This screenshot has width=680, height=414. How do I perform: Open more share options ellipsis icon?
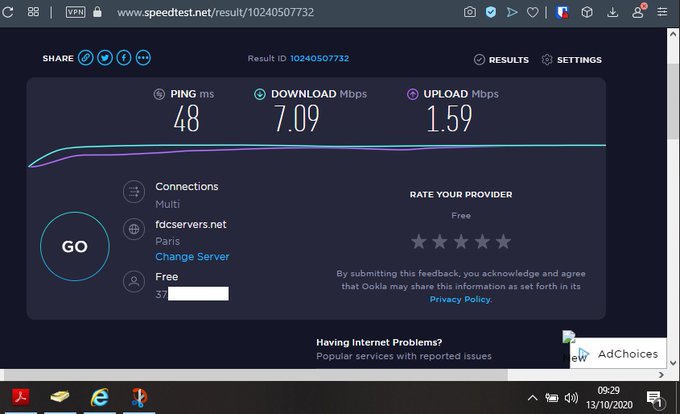click(x=143, y=58)
